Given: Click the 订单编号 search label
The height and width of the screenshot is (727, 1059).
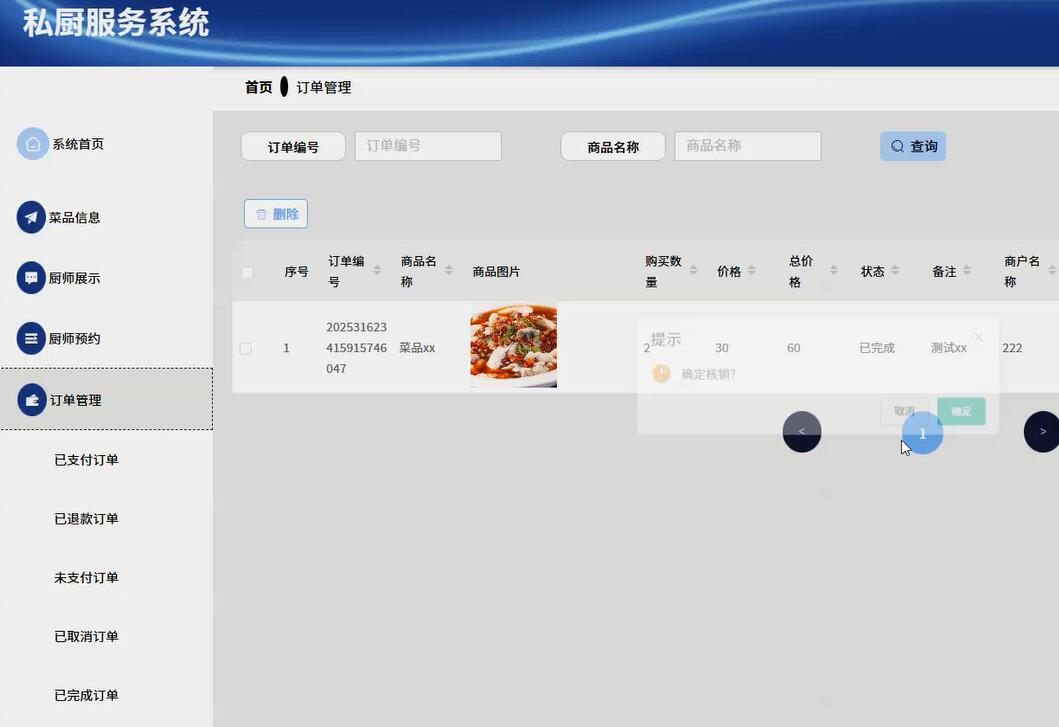Looking at the screenshot, I should point(293,147).
